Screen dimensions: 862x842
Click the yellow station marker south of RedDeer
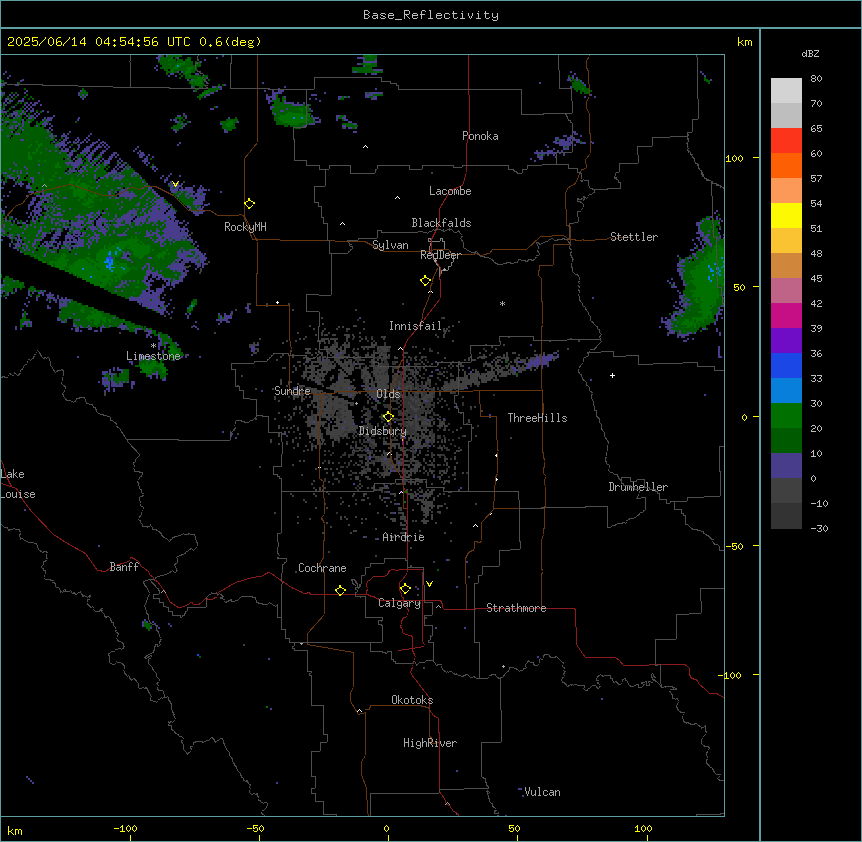click(x=425, y=281)
